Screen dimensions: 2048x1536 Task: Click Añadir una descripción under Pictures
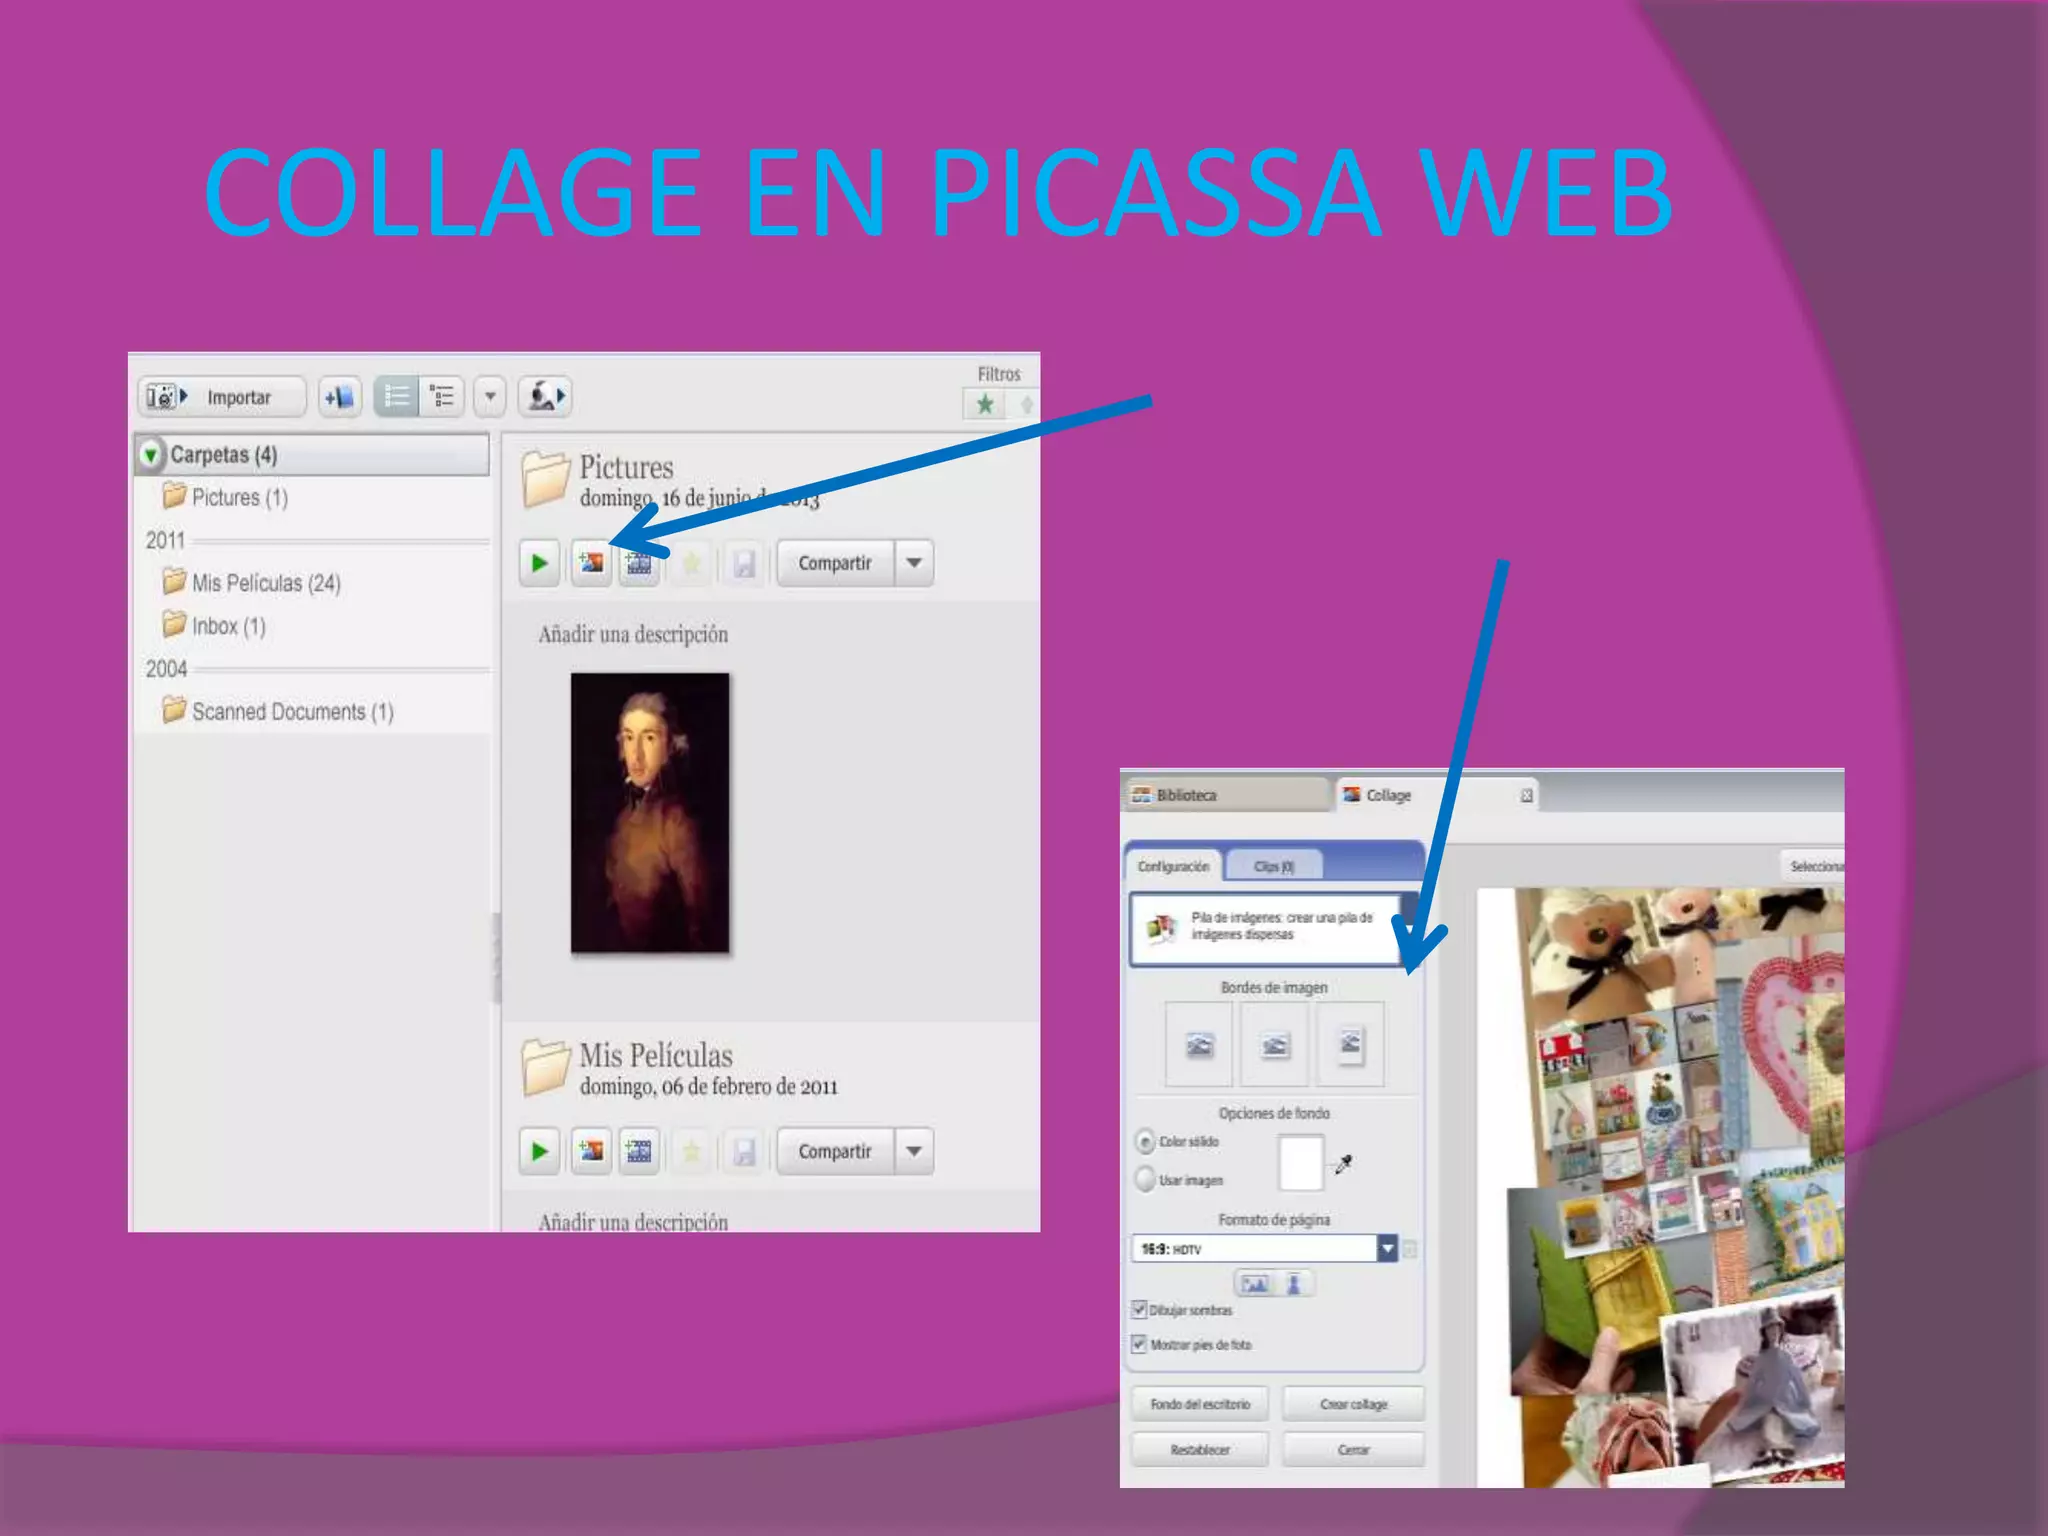[x=633, y=634]
